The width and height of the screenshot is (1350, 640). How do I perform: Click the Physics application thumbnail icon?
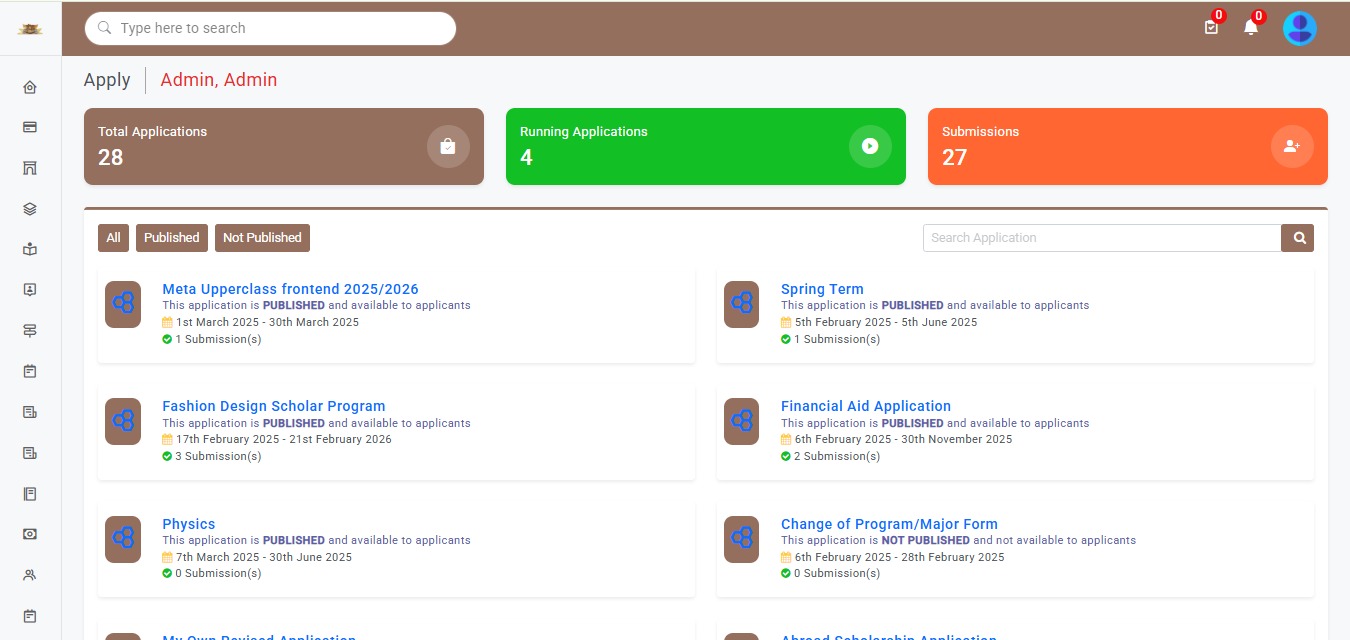[x=123, y=539]
